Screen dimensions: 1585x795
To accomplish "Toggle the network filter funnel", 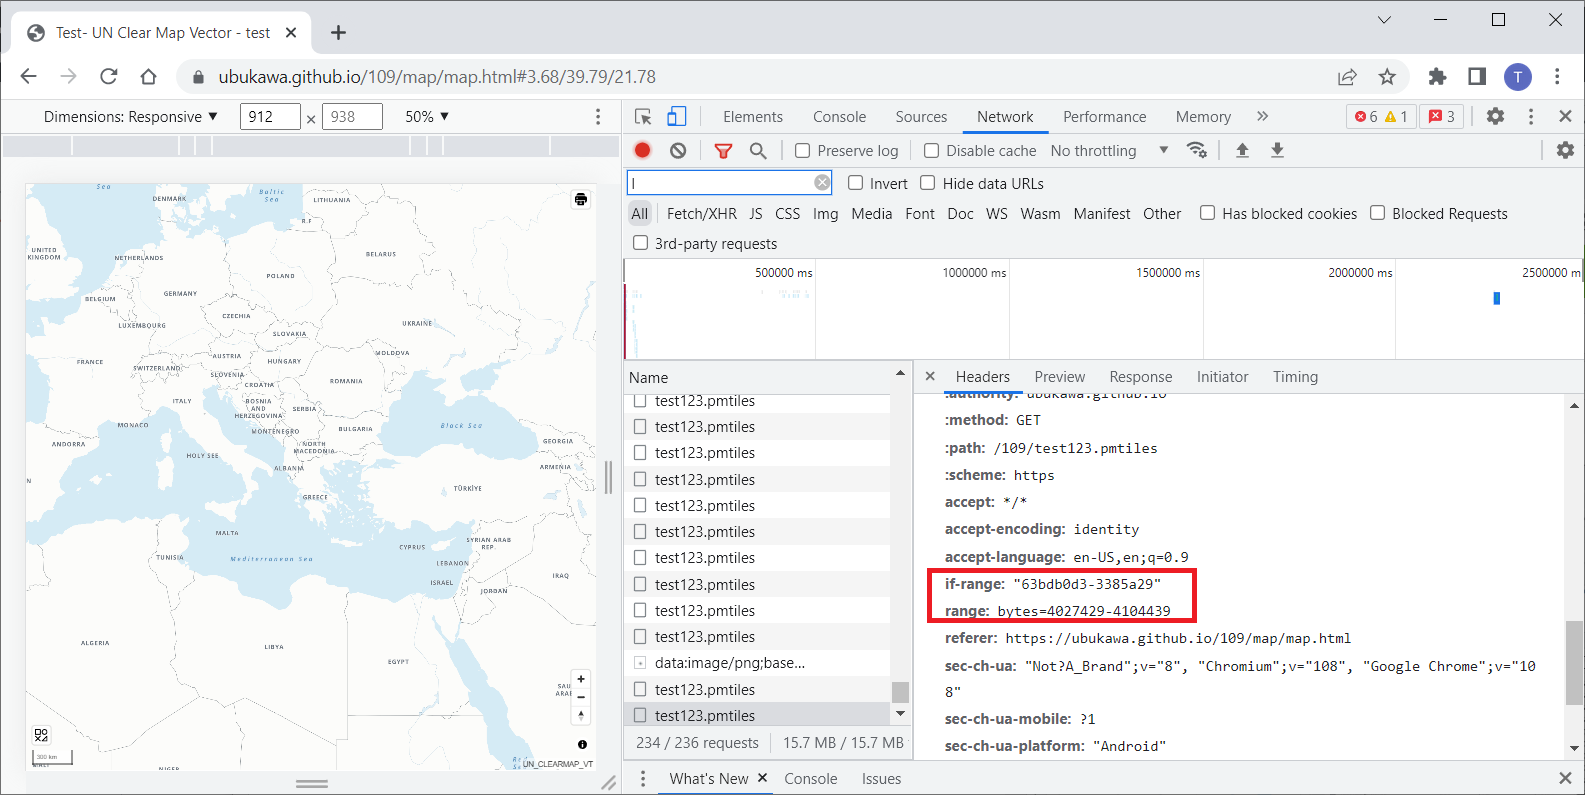I will pos(723,151).
